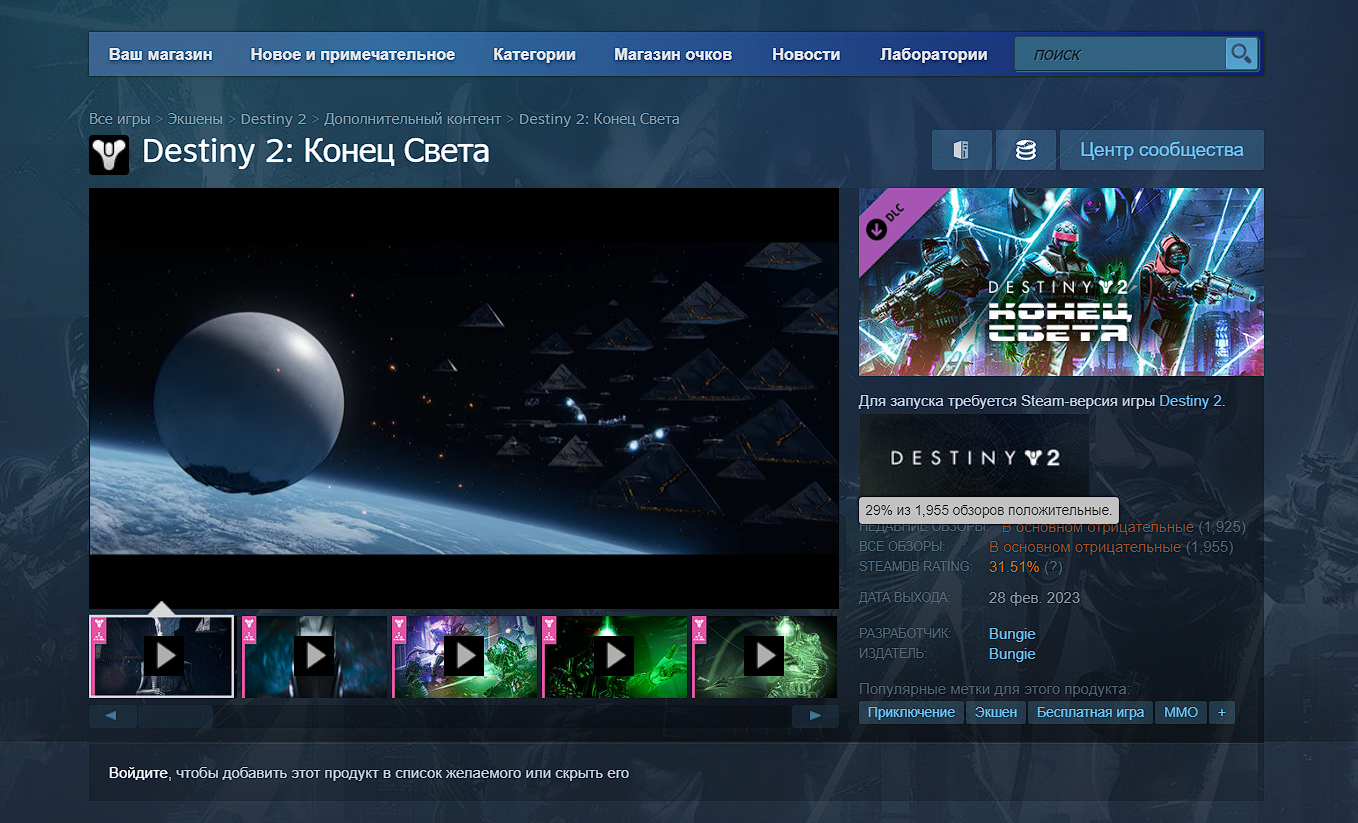The height and width of the screenshot is (823, 1358).
Task: Open the Категории menu
Action: coord(534,55)
